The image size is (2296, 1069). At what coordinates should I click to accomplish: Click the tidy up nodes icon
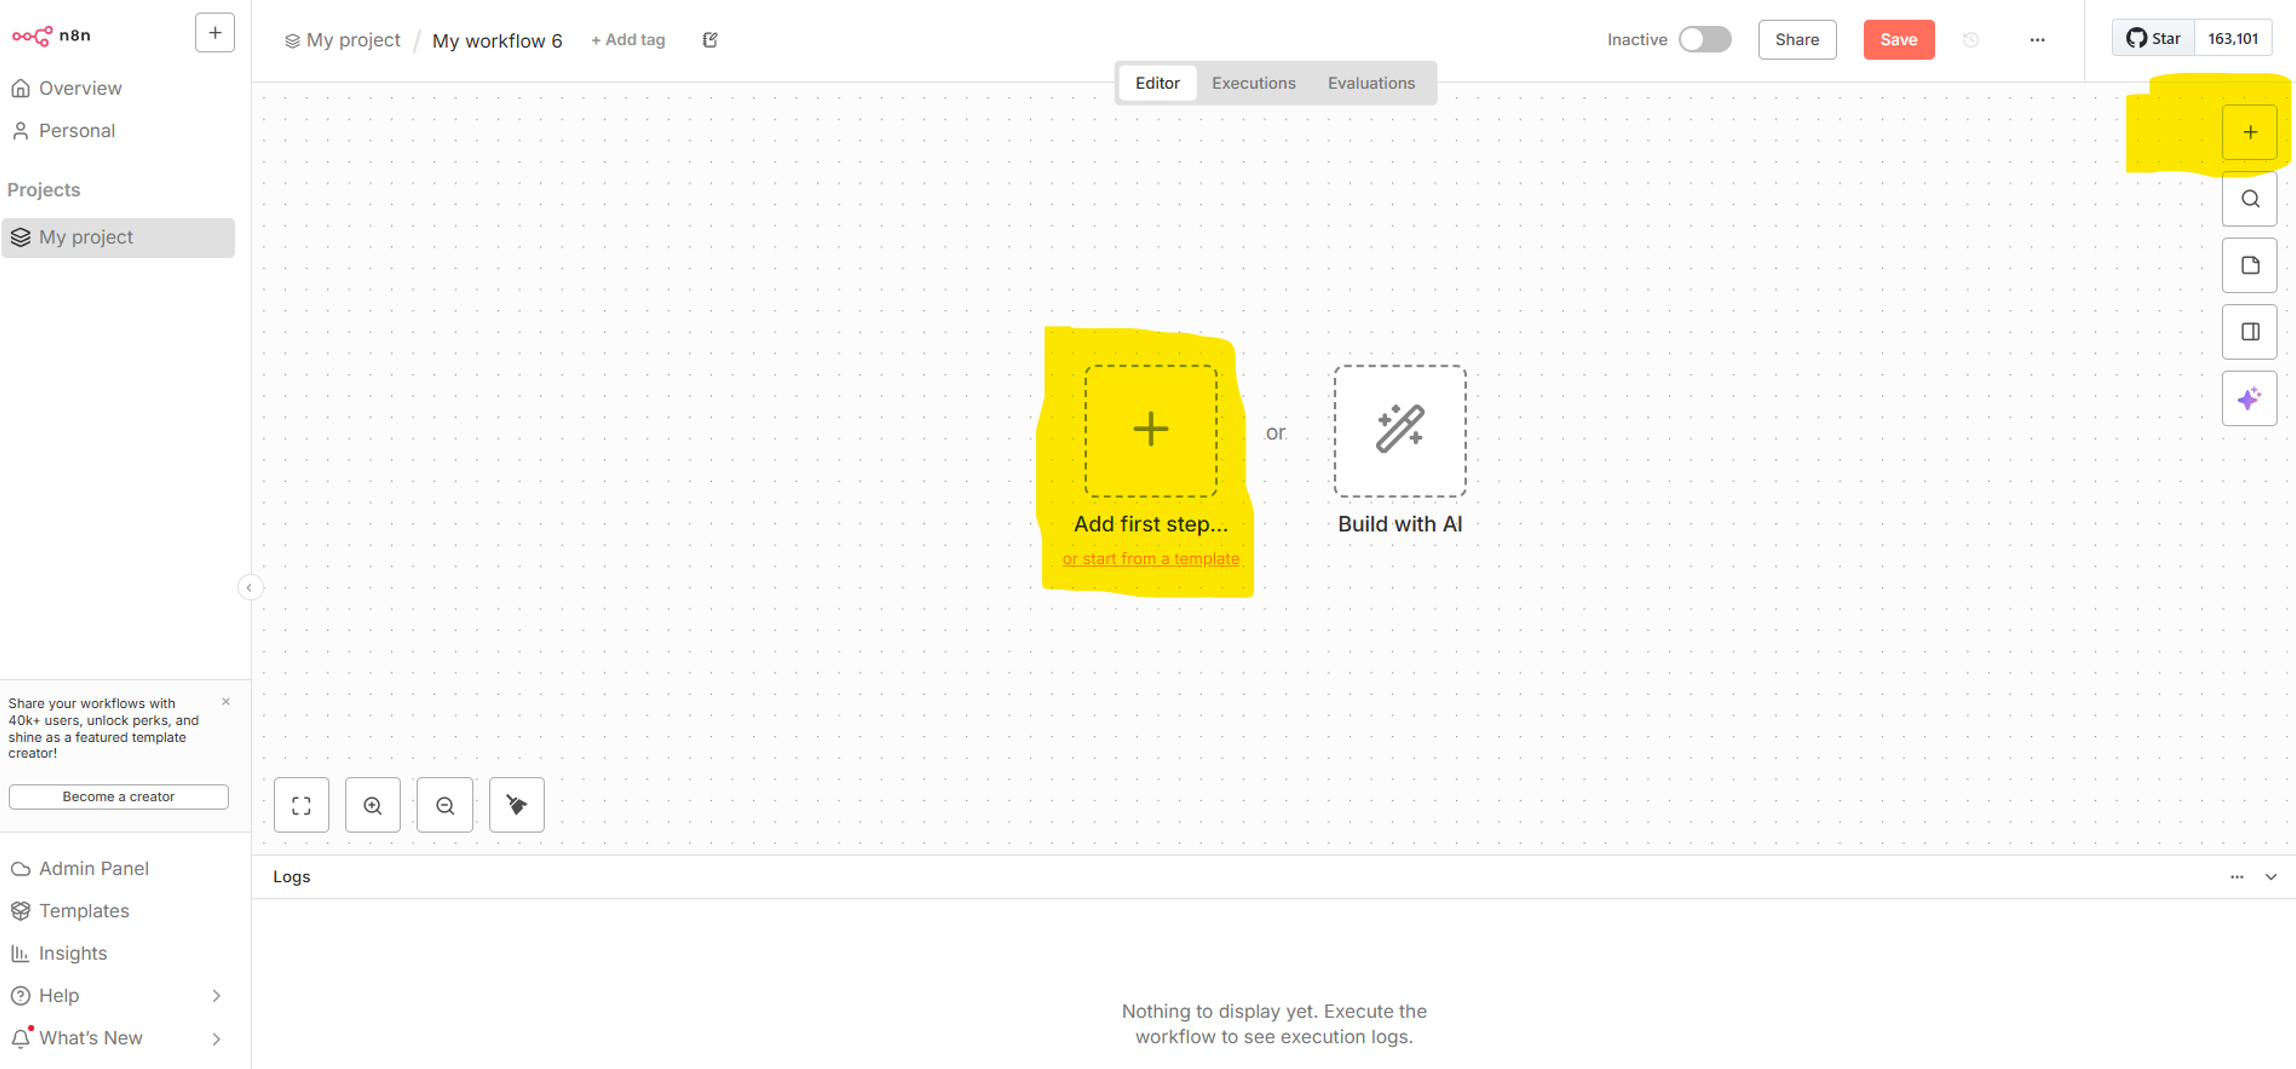[517, 805]
